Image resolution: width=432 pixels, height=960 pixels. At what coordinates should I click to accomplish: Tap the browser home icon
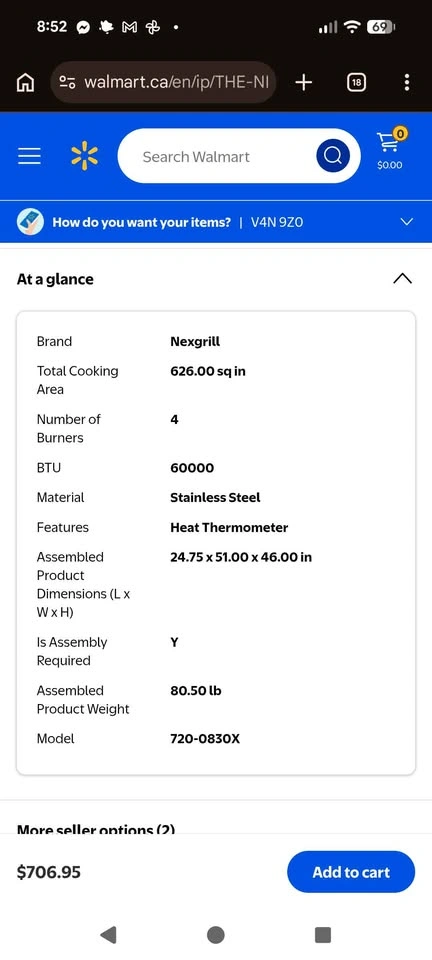pyautogui.click(x=25, y=82)
